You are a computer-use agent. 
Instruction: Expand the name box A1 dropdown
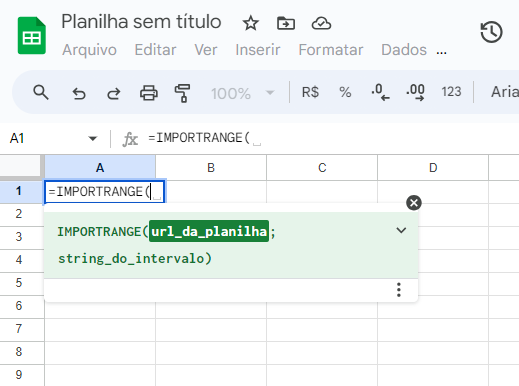point(93,138)
